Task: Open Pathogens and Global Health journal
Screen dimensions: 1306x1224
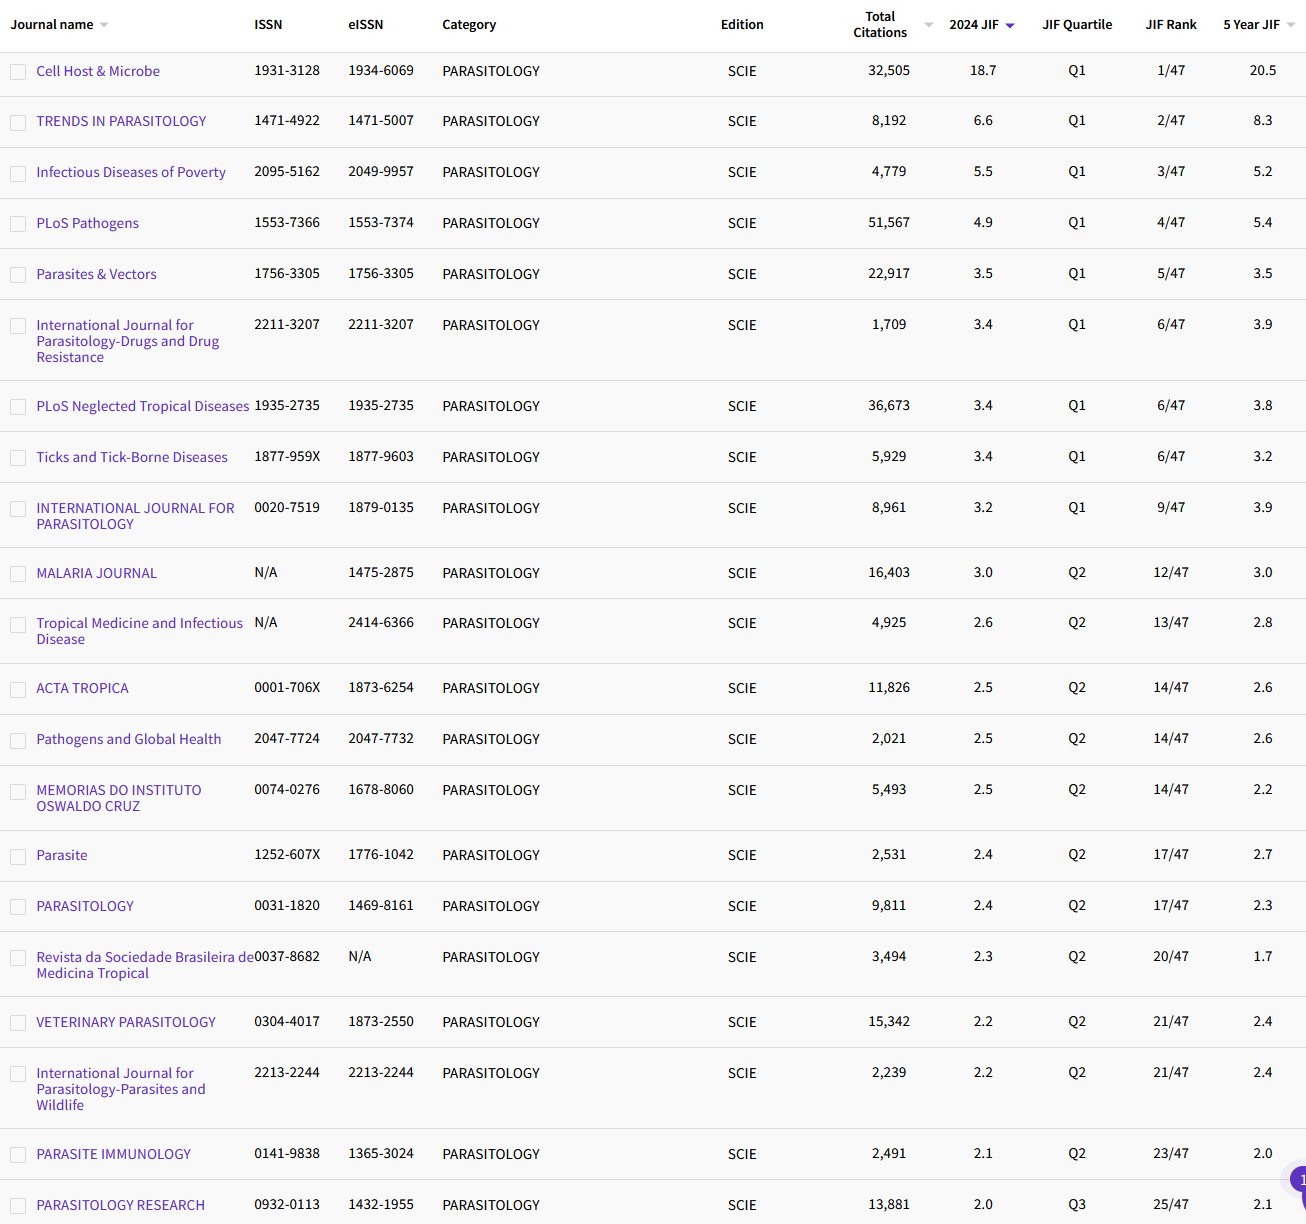Action: pos(129,739)
